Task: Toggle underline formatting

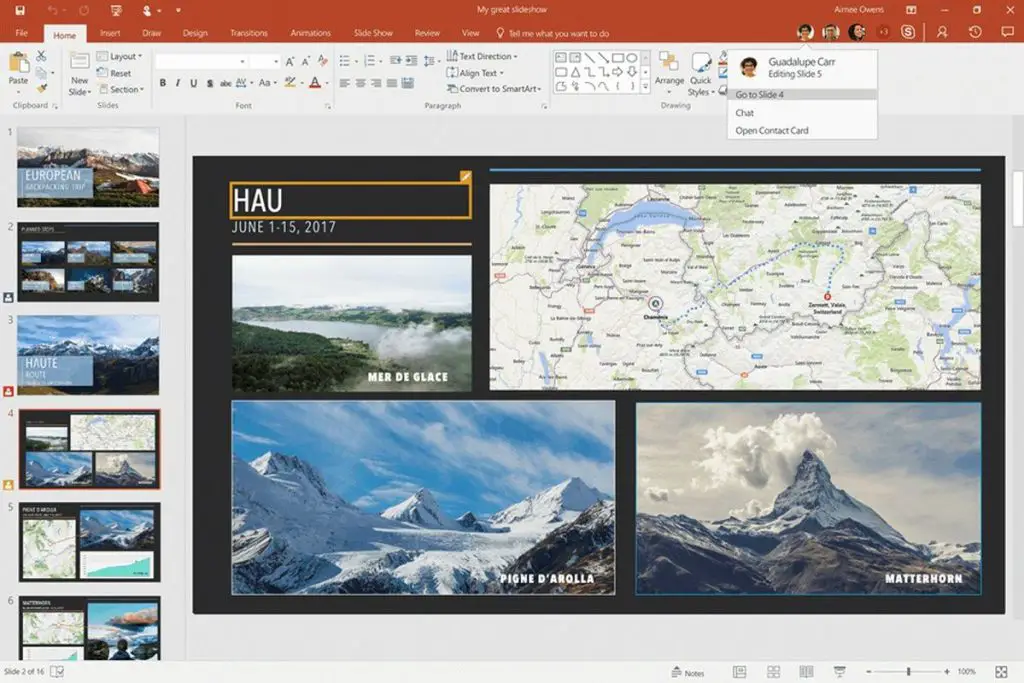Action: [195, 83]
